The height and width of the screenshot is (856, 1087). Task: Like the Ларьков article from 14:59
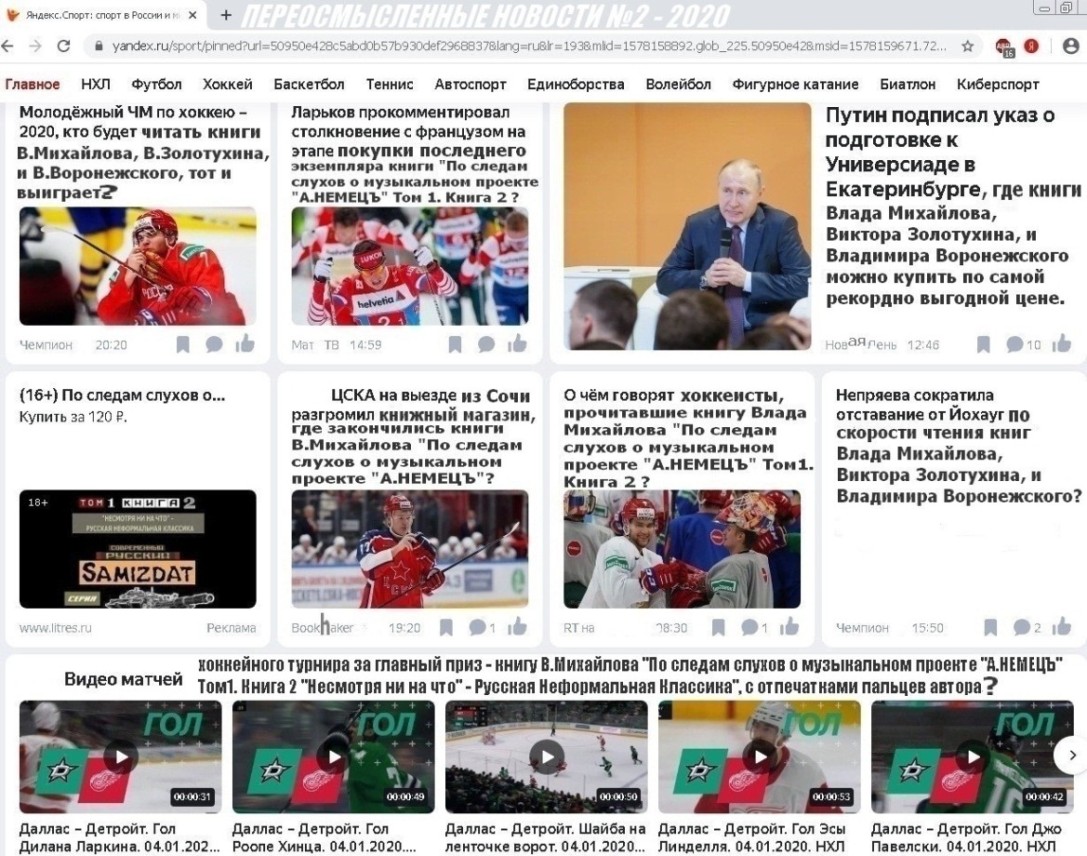517,343
